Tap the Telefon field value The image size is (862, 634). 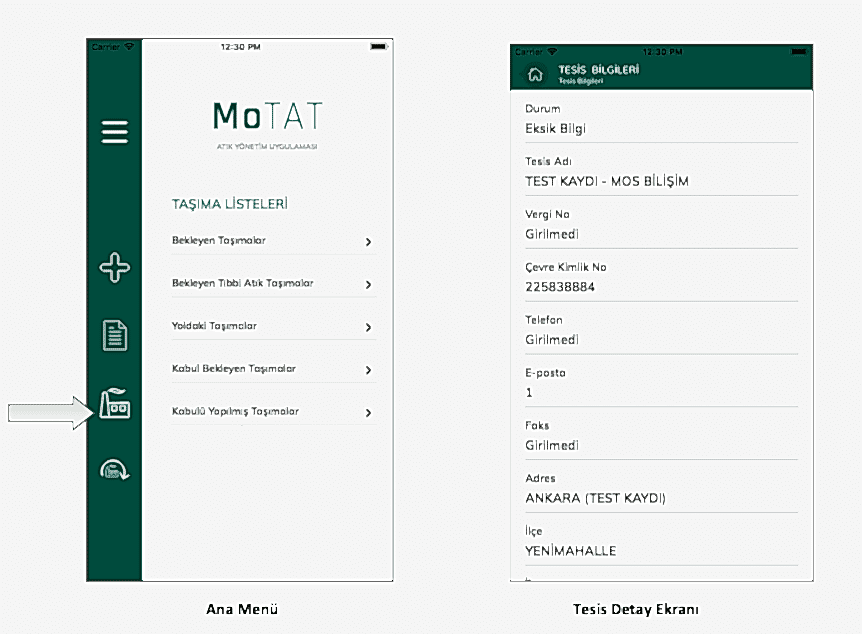click(552, 340)
